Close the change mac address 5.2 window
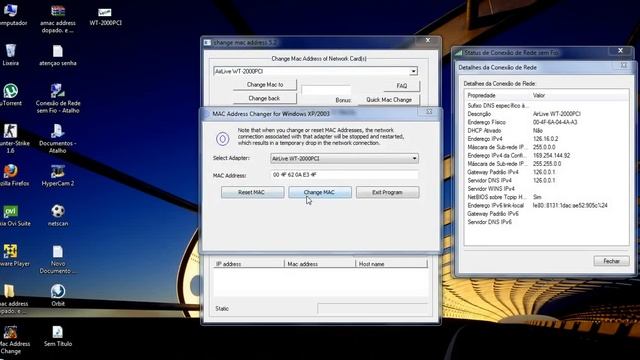 [428, 40]
